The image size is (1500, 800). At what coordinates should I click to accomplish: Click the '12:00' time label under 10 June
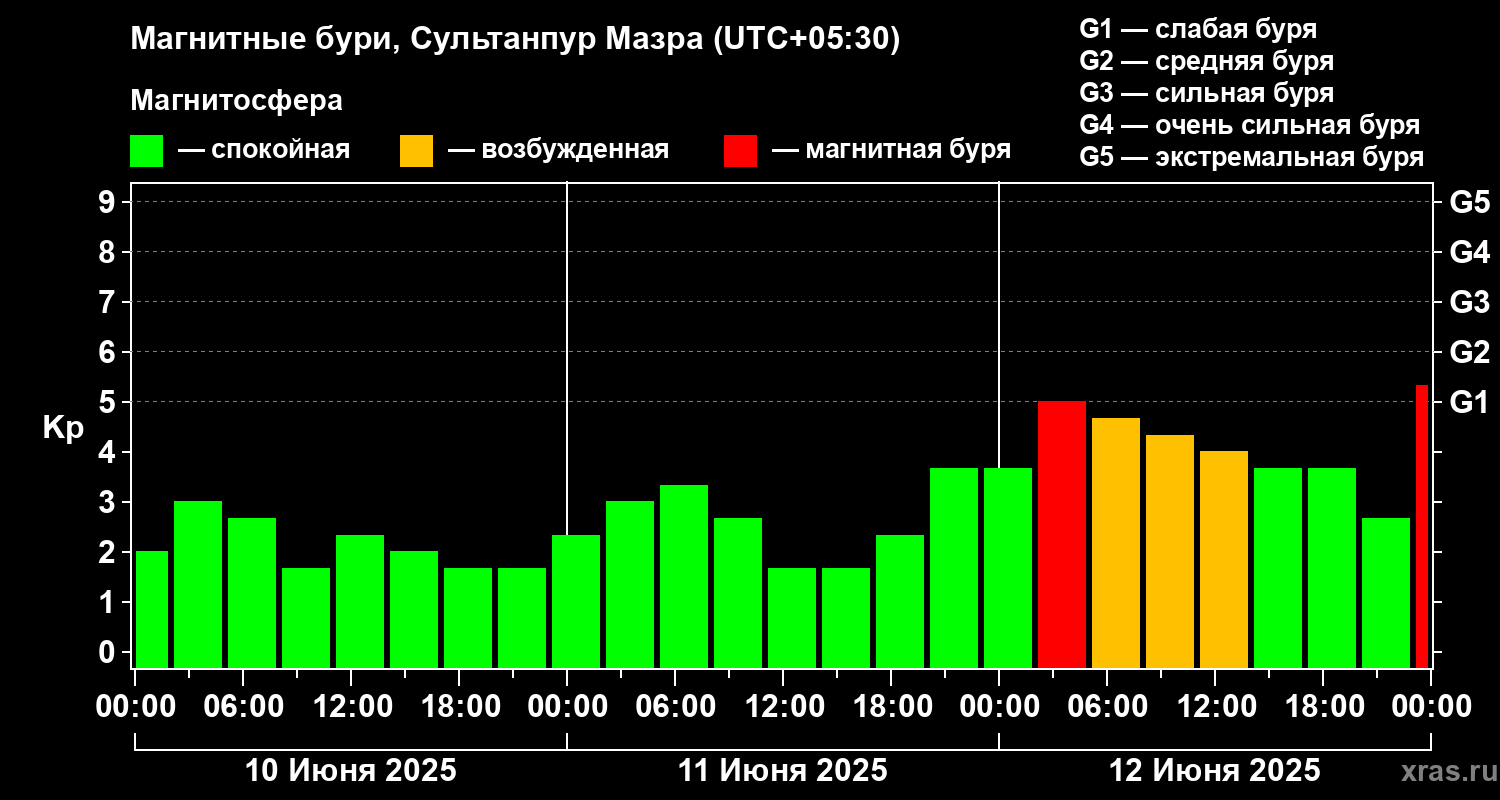pos(351,707)
